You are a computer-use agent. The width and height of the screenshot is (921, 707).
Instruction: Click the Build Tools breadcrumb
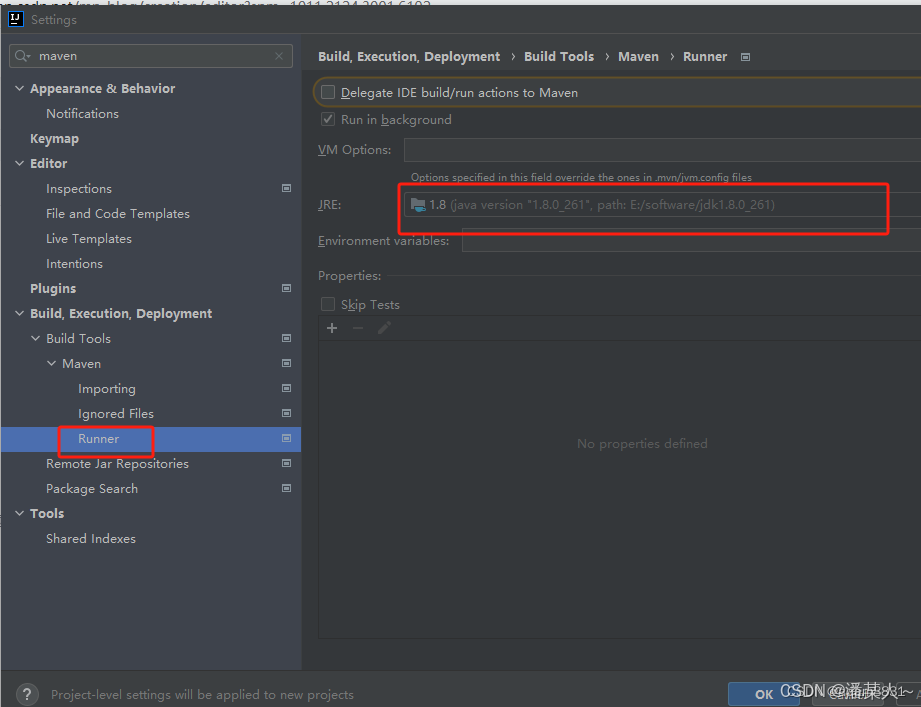coord(559,56)
